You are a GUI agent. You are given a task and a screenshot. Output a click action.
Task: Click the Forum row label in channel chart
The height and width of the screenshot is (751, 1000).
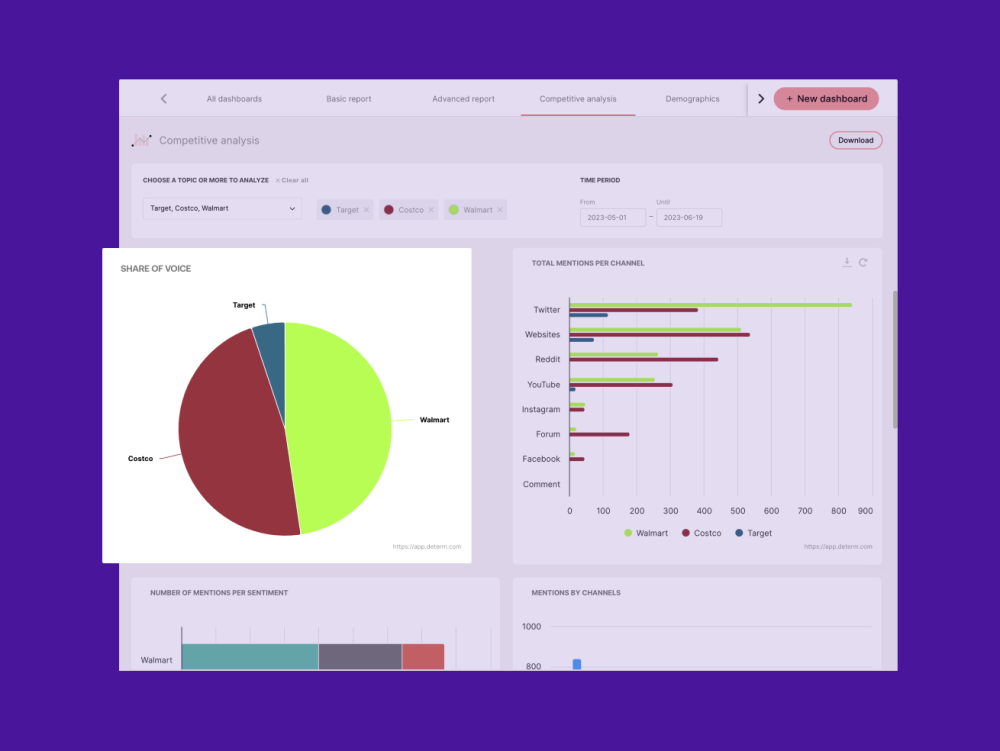548,434
